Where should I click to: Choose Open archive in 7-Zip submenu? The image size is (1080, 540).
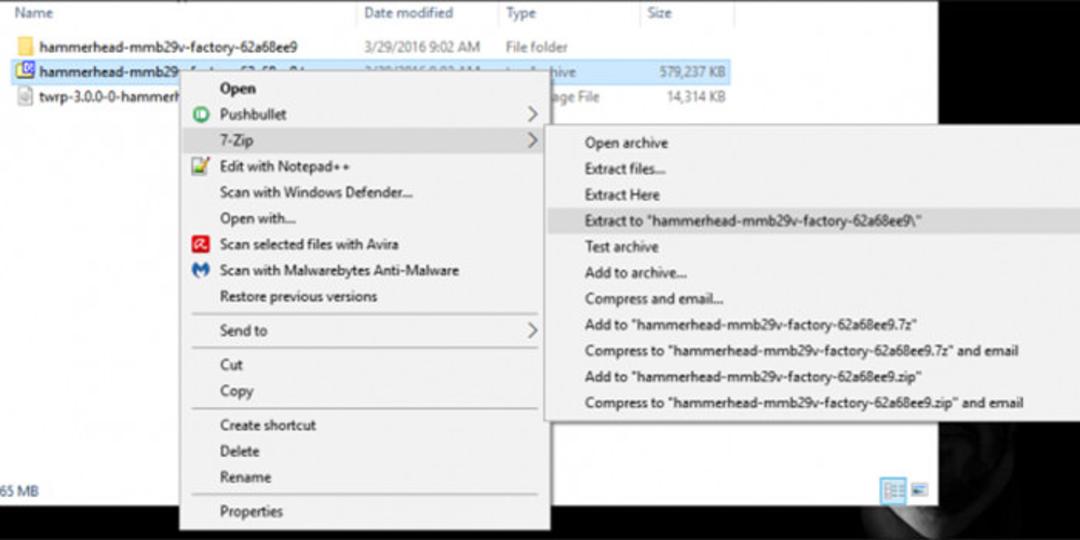click(x=626, y=143)
